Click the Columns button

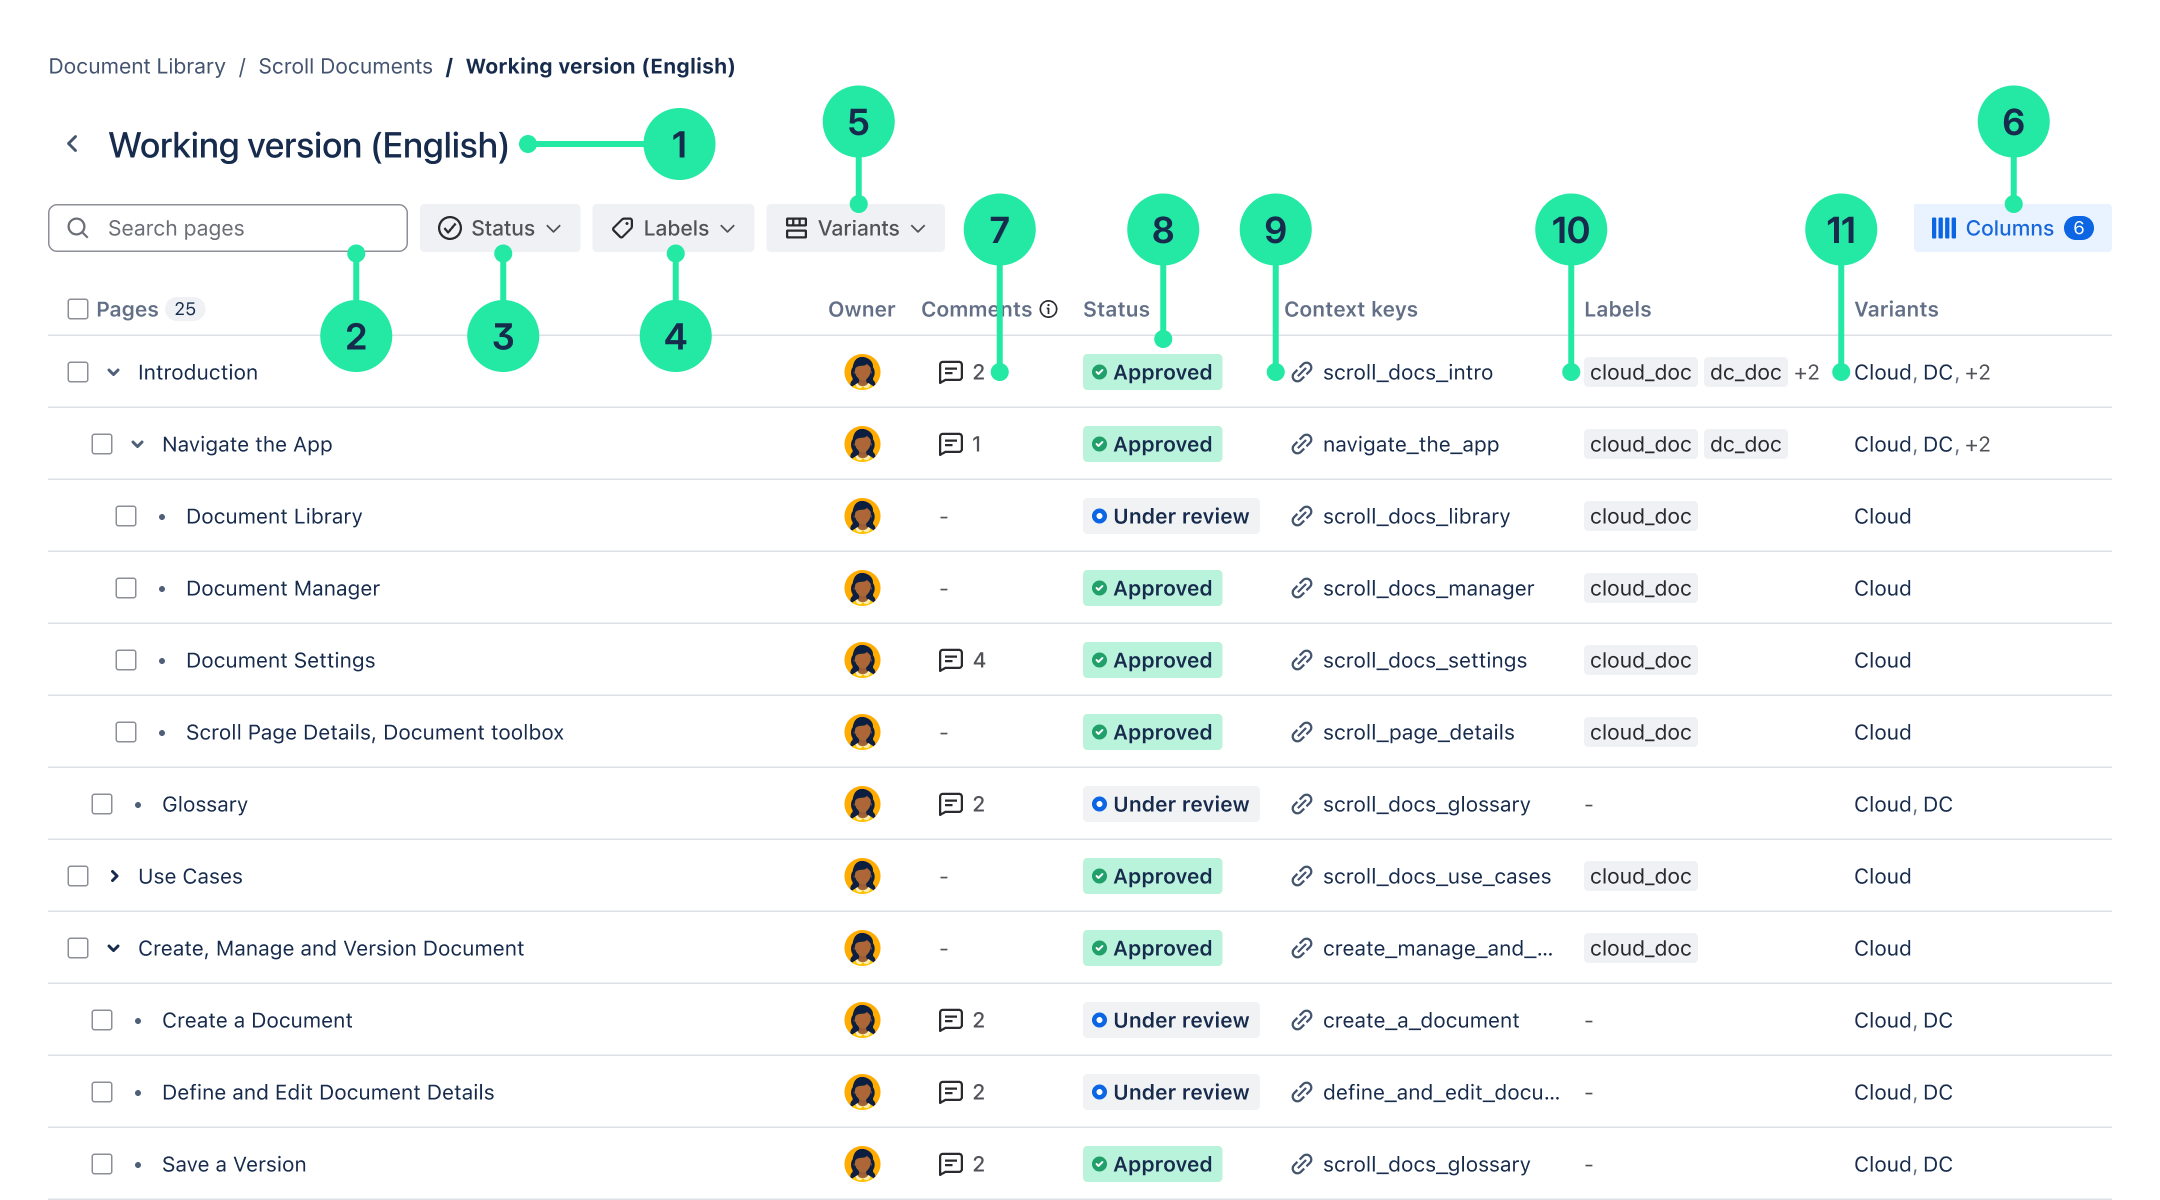[x=2011, y=228]
